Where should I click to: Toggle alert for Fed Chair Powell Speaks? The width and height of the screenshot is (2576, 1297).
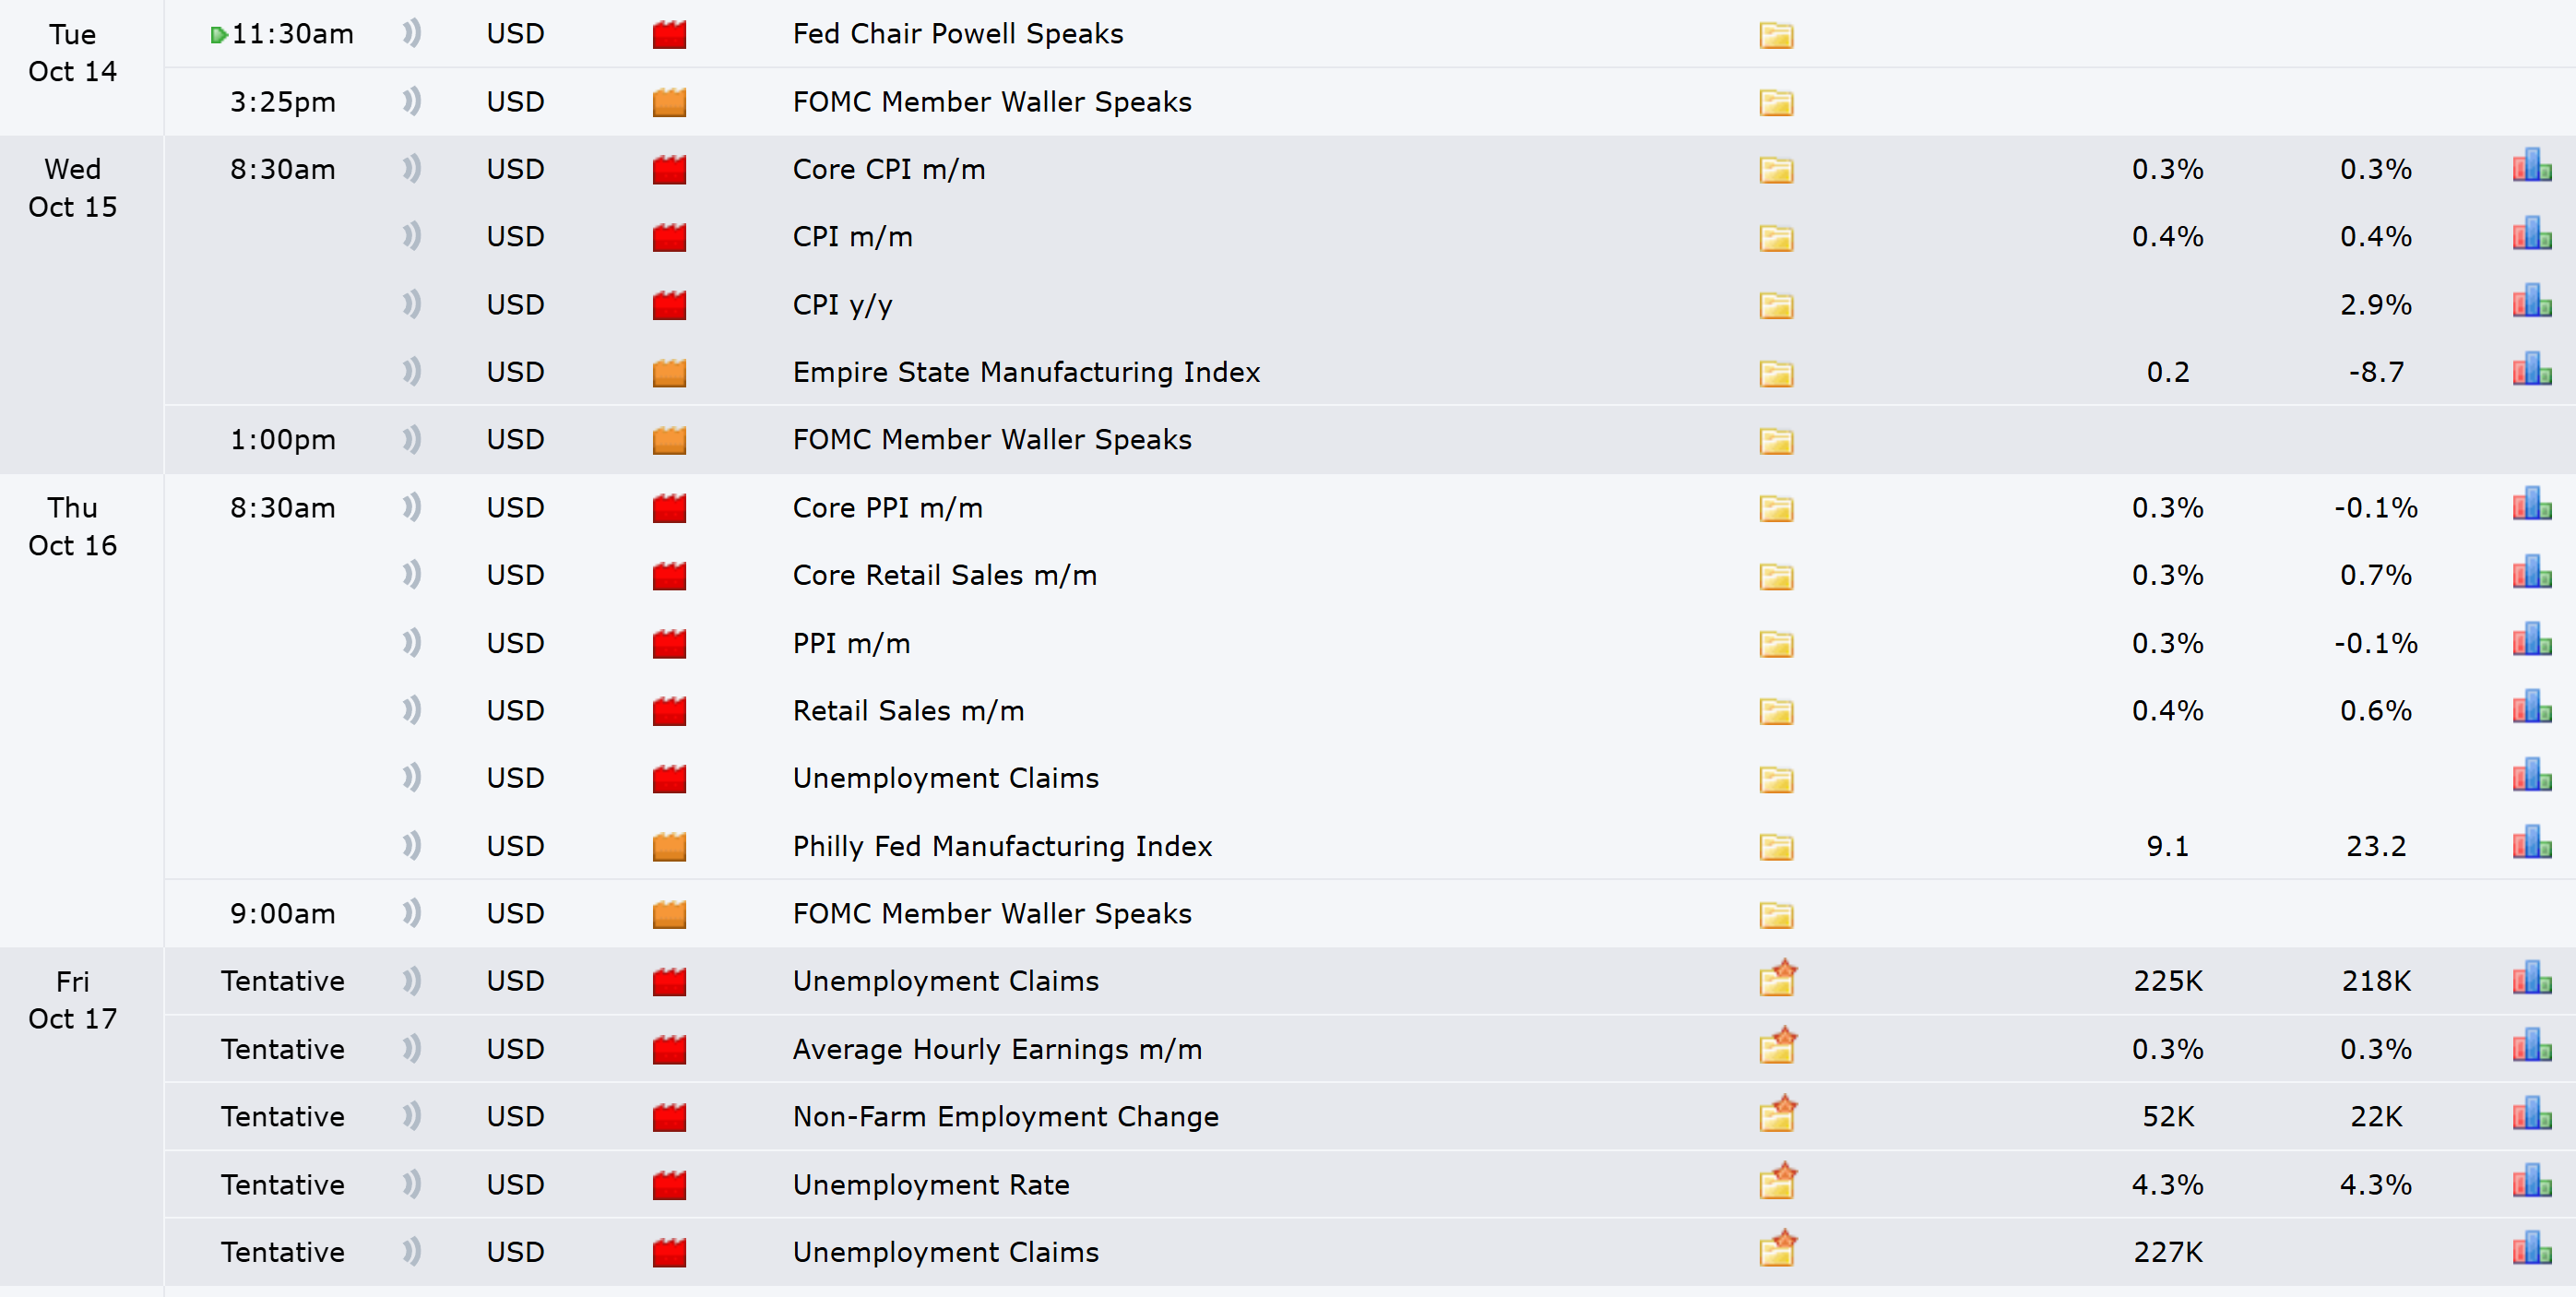point(412,34)
